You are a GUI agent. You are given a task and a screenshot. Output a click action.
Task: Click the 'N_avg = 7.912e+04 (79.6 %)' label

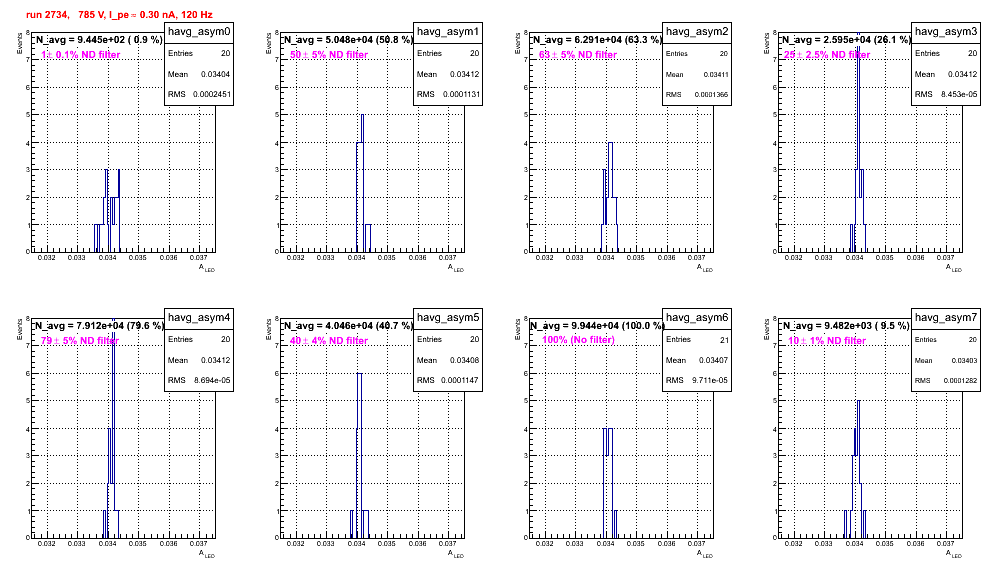coord(99,326)
